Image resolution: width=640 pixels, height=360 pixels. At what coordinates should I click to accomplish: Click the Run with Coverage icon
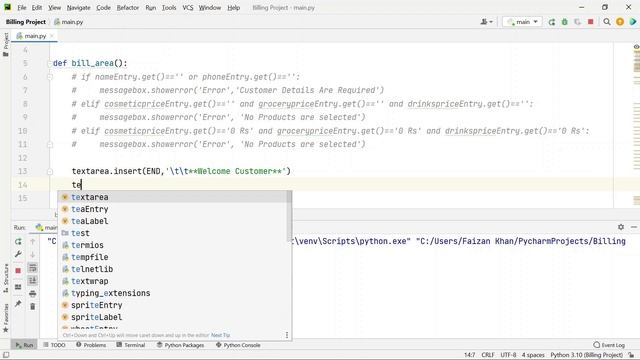coord(577,22)
